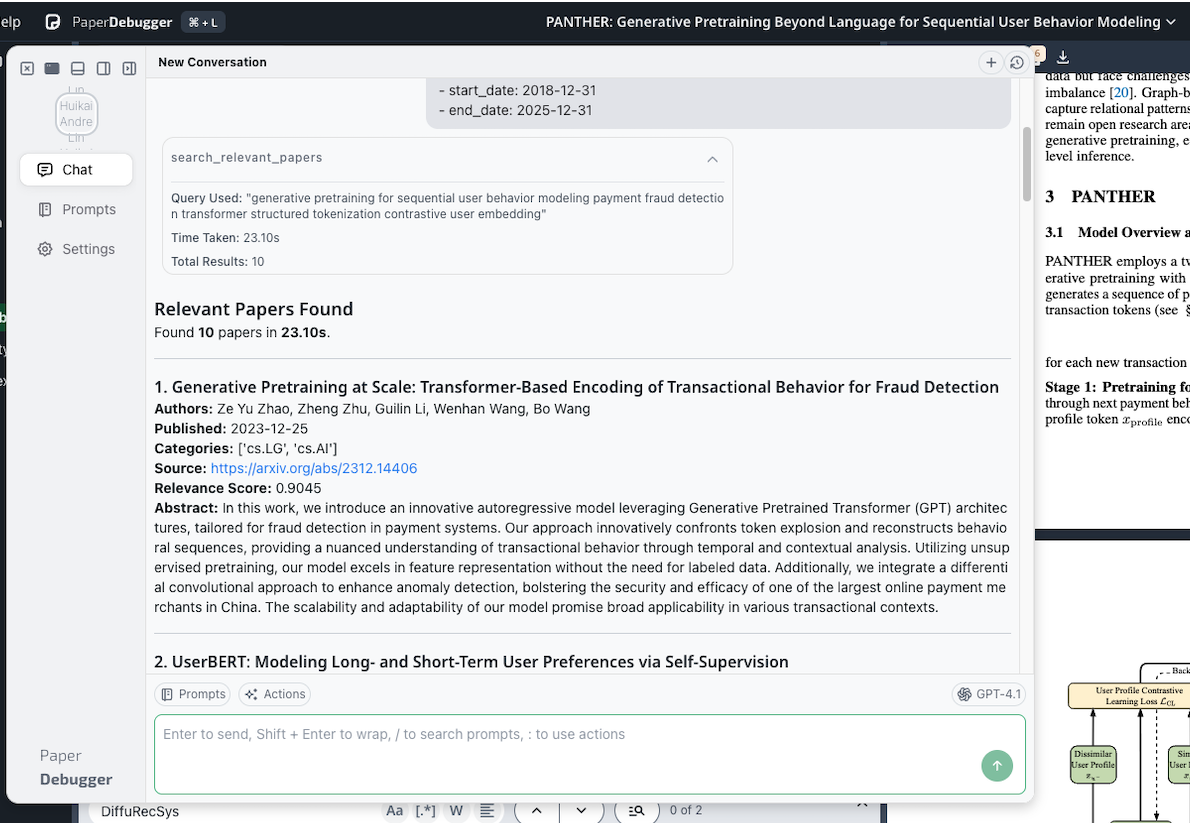Image resolution: width=1190 pixels, height=823 pixels.
Task: Select the highlight-all lines icon in find bar
Action: point(486,810)
